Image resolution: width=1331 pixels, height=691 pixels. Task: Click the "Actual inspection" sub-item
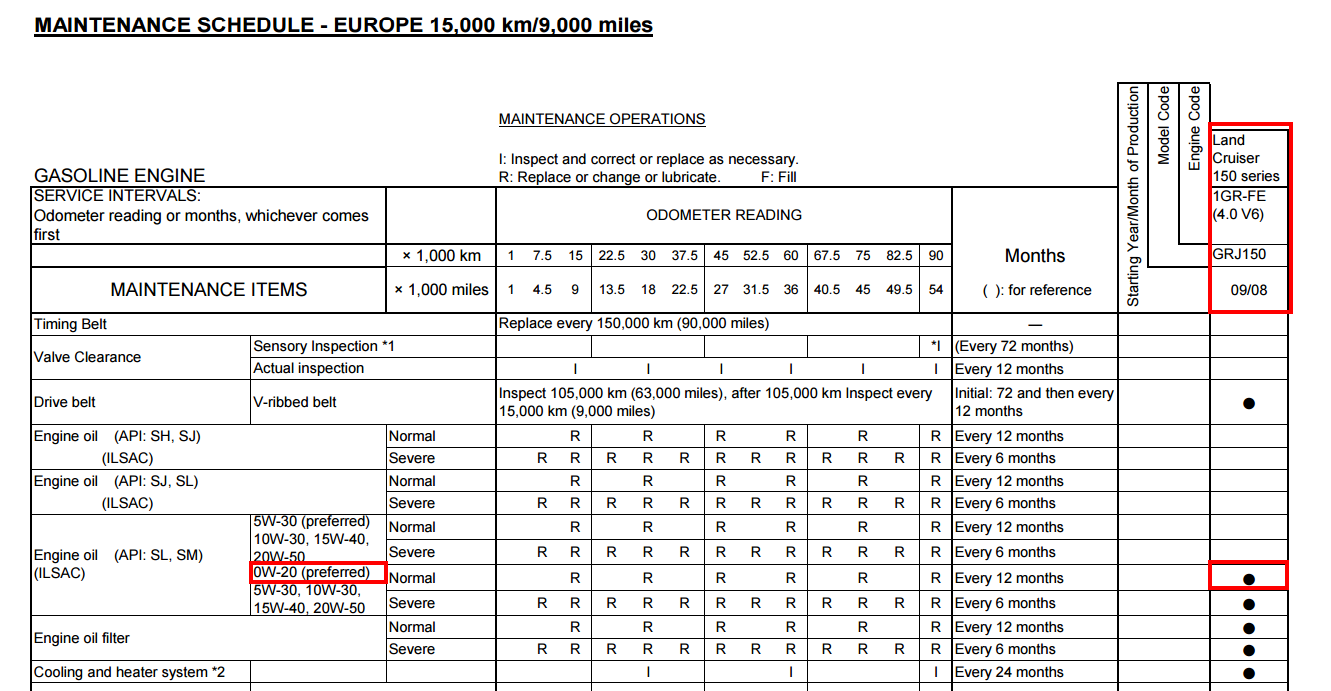pyautogui.click(x=309, y=368)
